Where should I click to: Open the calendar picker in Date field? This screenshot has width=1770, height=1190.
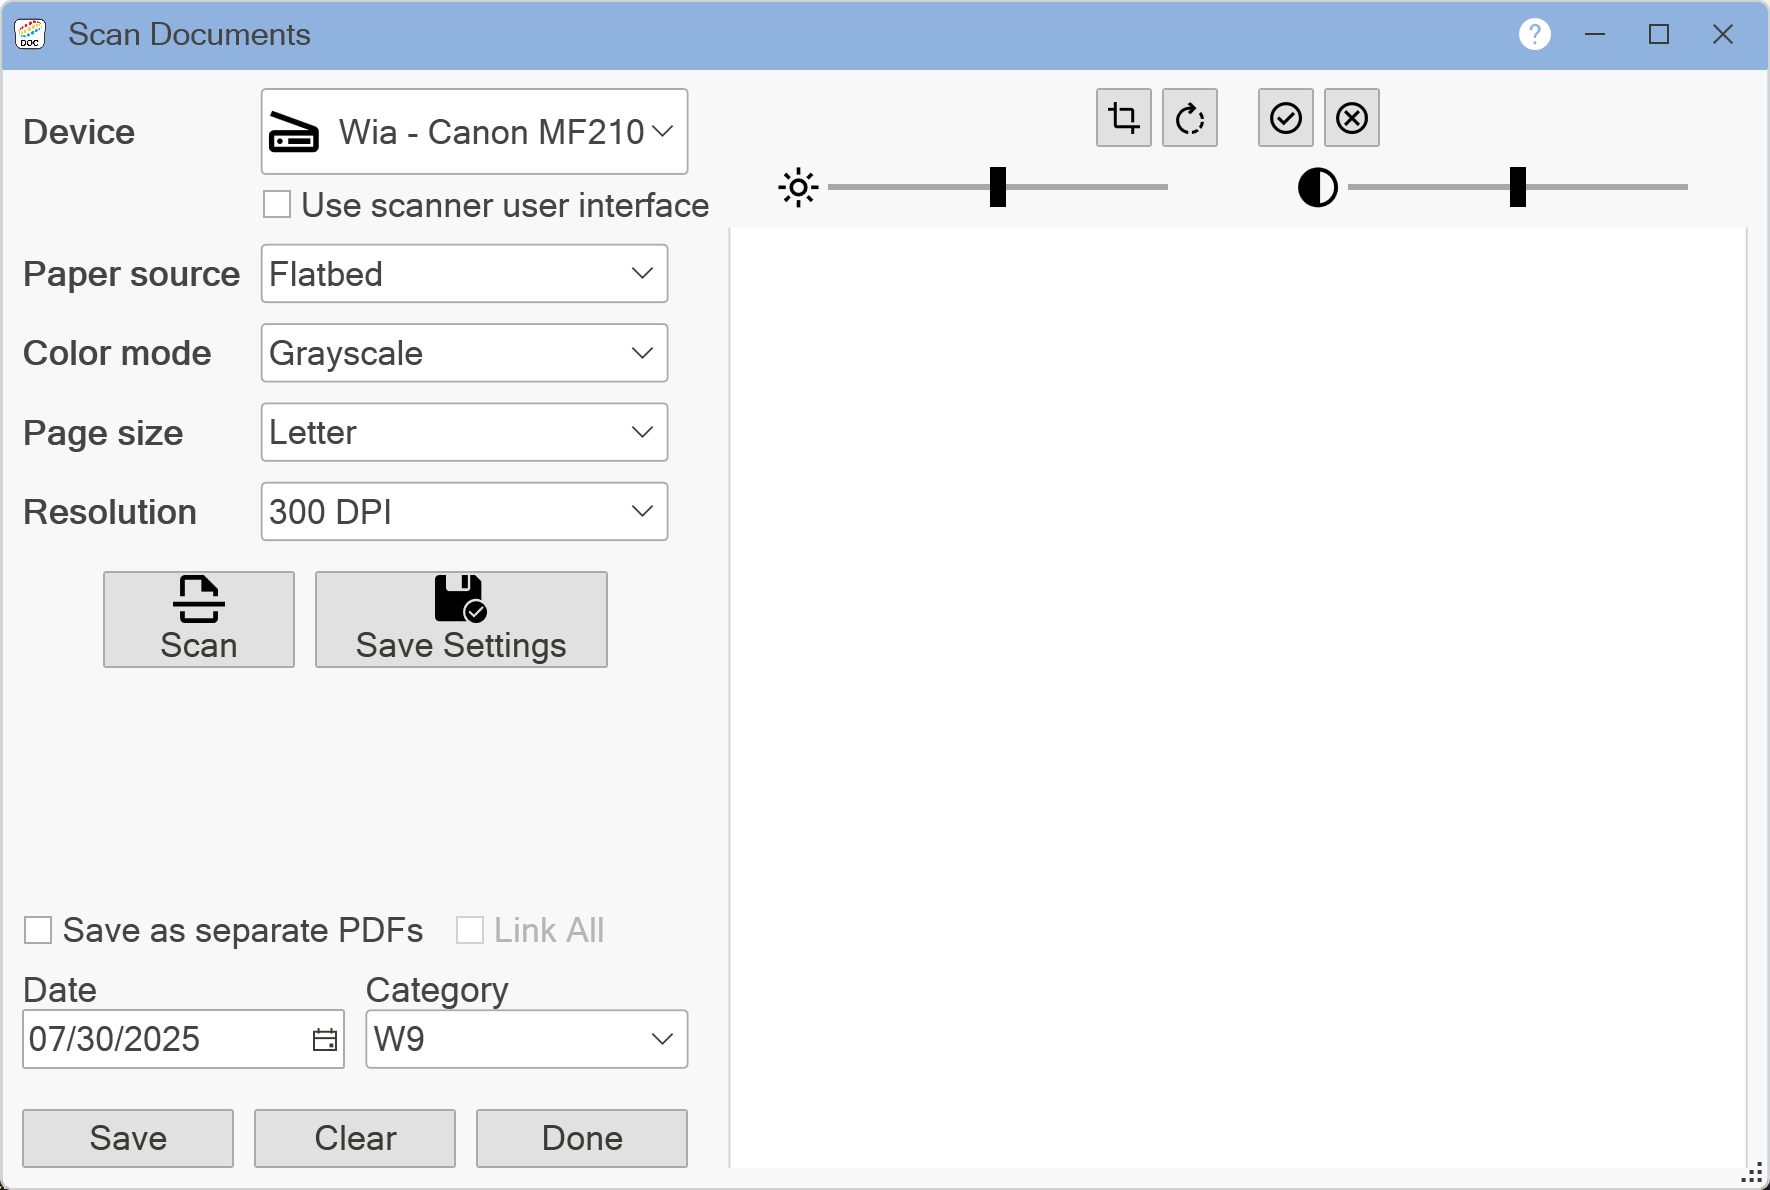(324, 1040)
